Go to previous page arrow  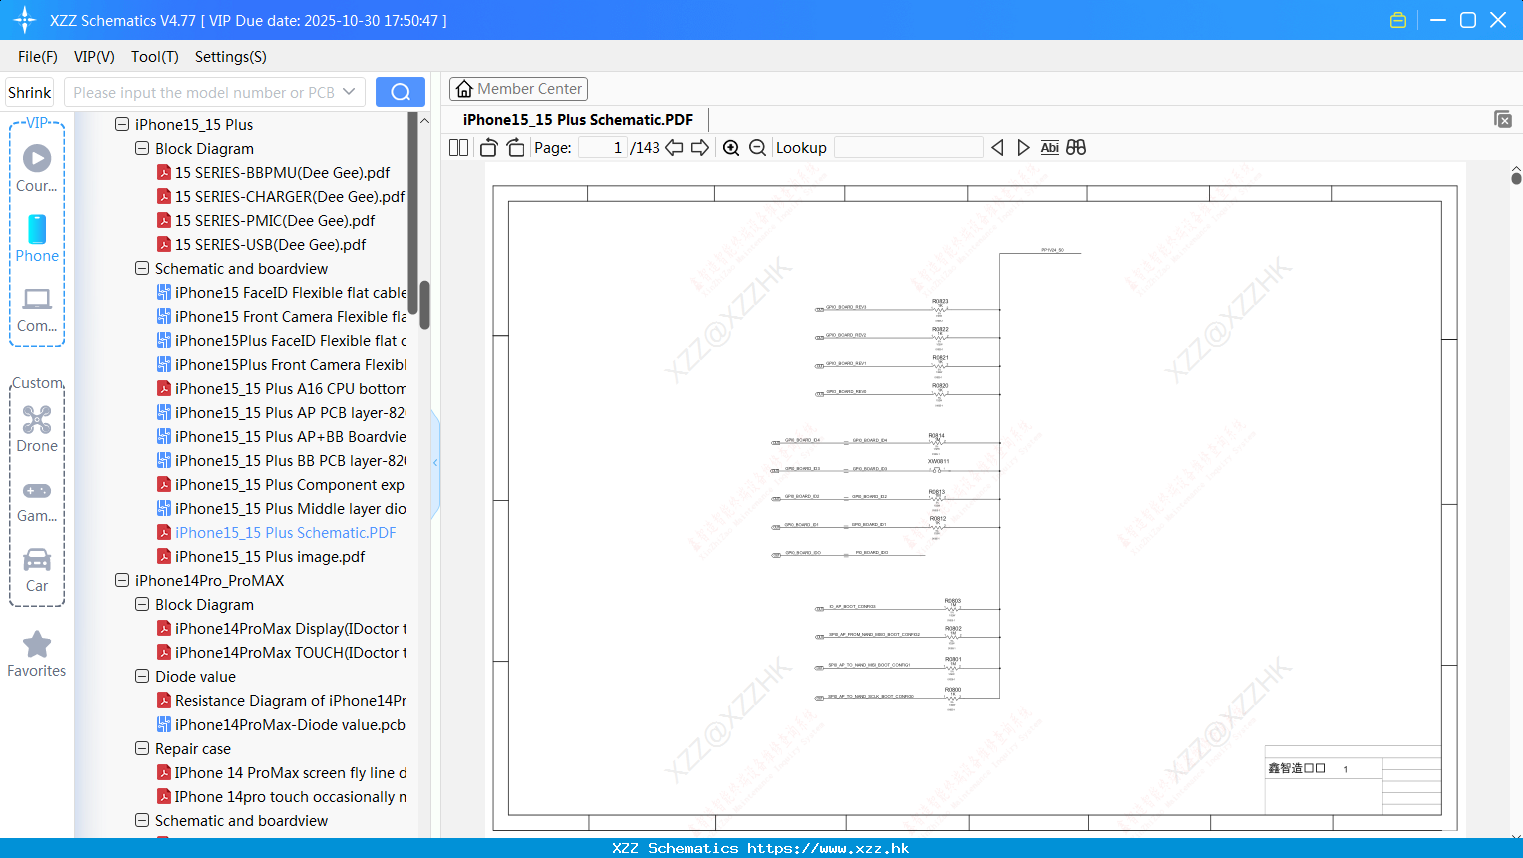tap(675, 147)
